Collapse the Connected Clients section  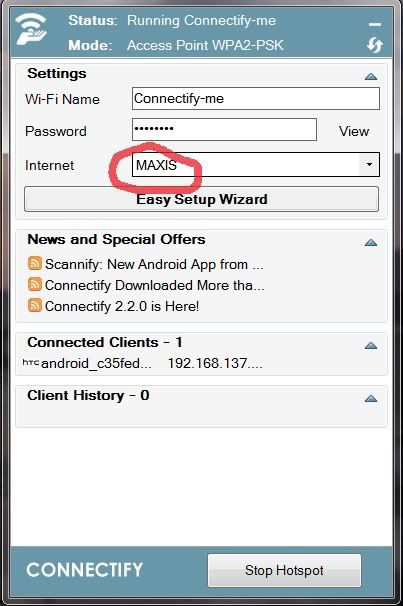click(371, 346)
